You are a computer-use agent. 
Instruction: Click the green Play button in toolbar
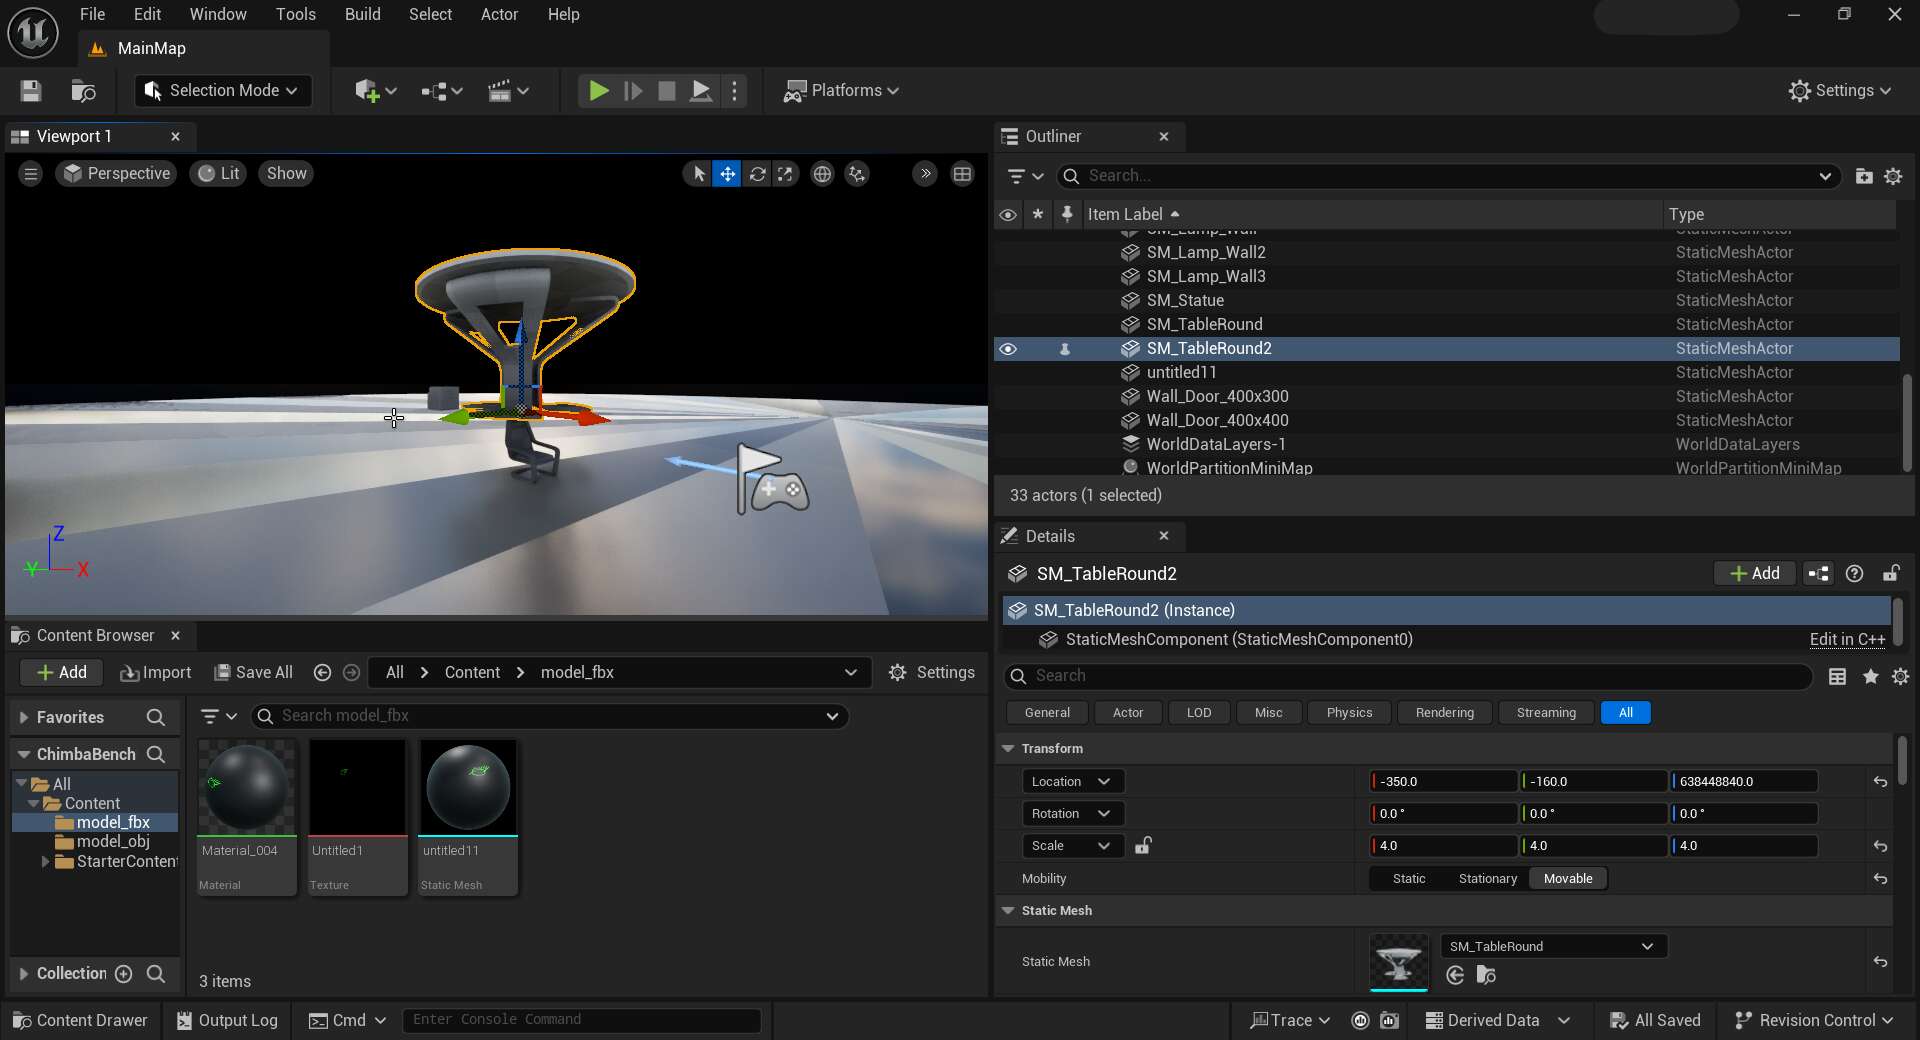point(598,91)
